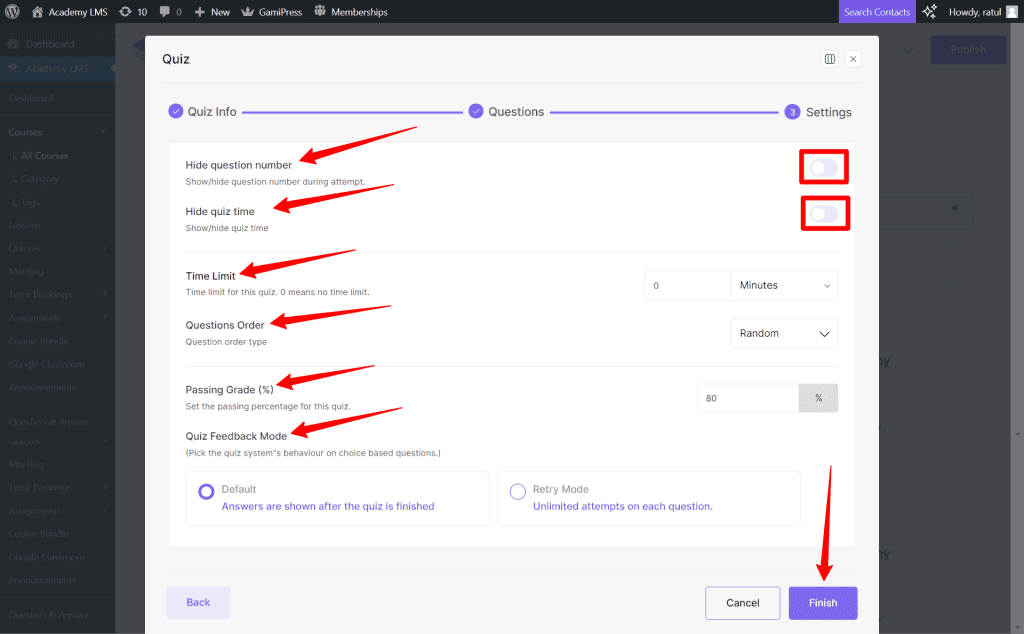
Task: Open the updates icon showing 10
Action: tap(125, 12)
